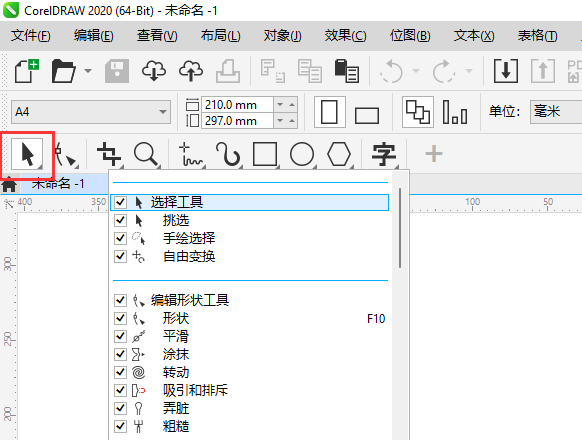
Task: Increase page height 297.0 mm stepper
Action: click(x=292, y=121)
